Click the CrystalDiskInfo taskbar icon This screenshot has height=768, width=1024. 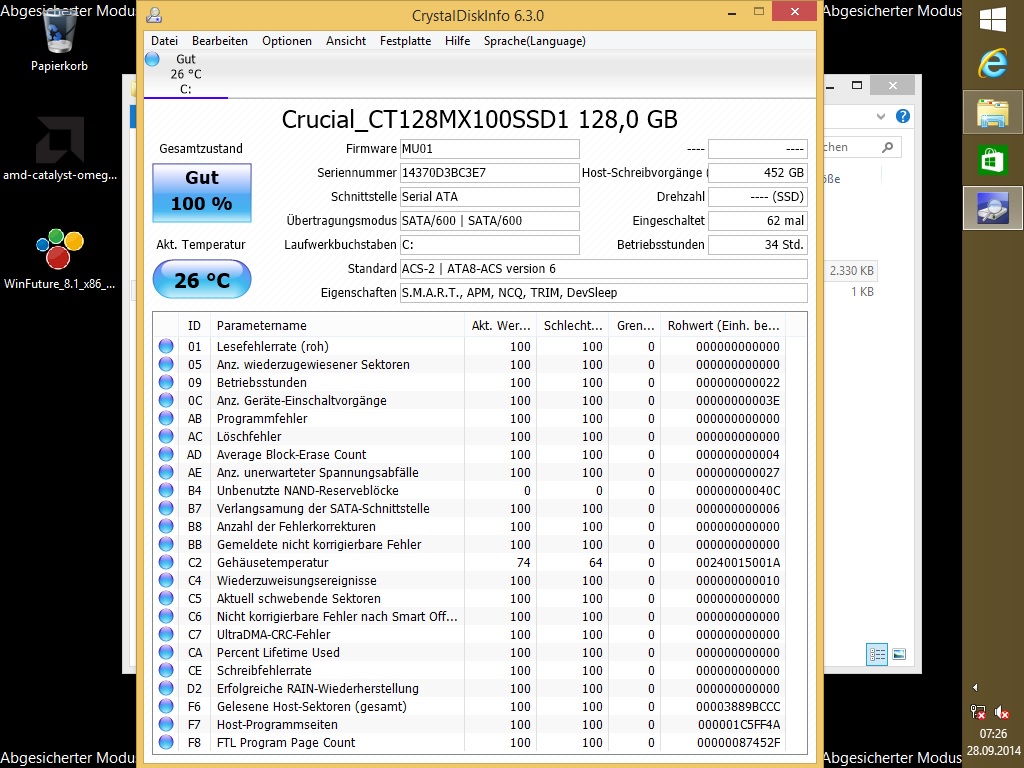[x=993, y=208]
